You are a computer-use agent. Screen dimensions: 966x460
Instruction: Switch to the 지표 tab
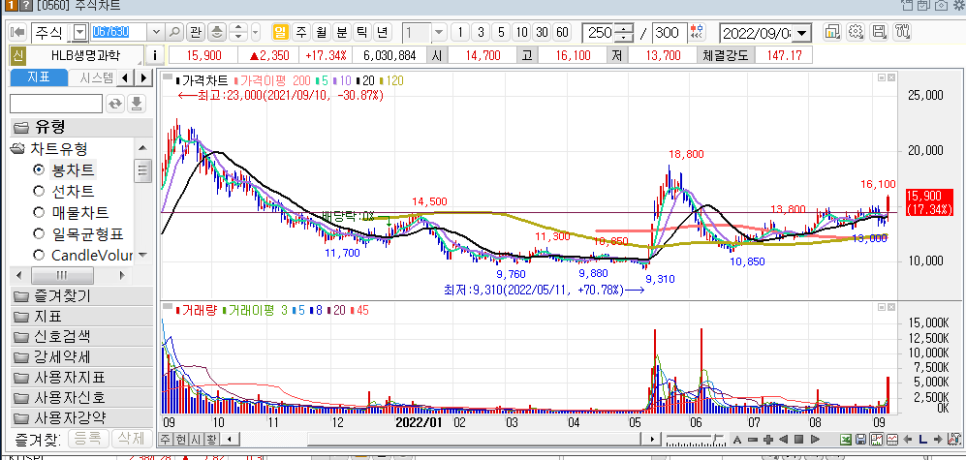(x=38, y=78)
